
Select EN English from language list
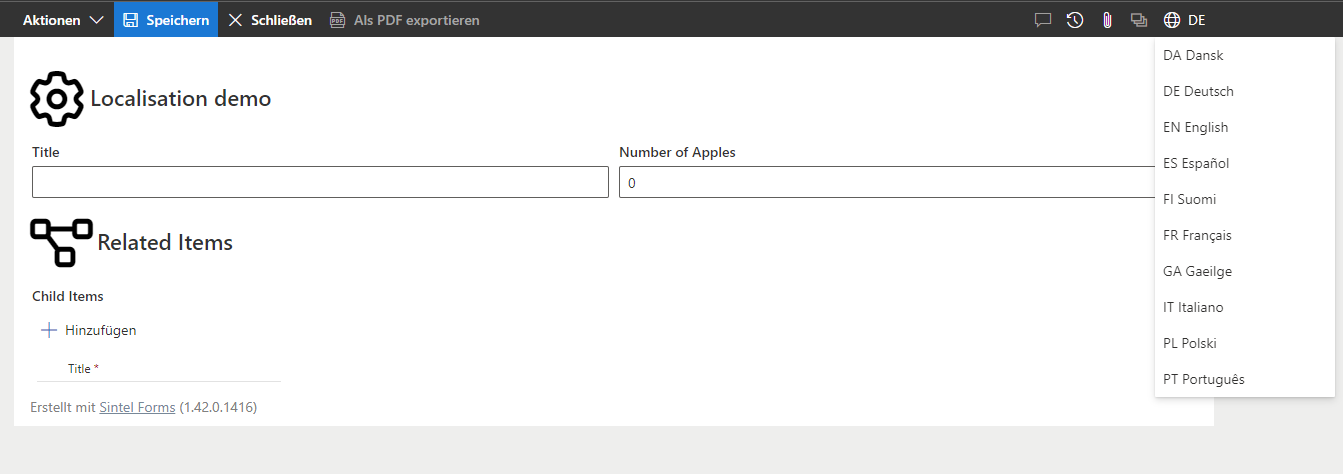1196,127
